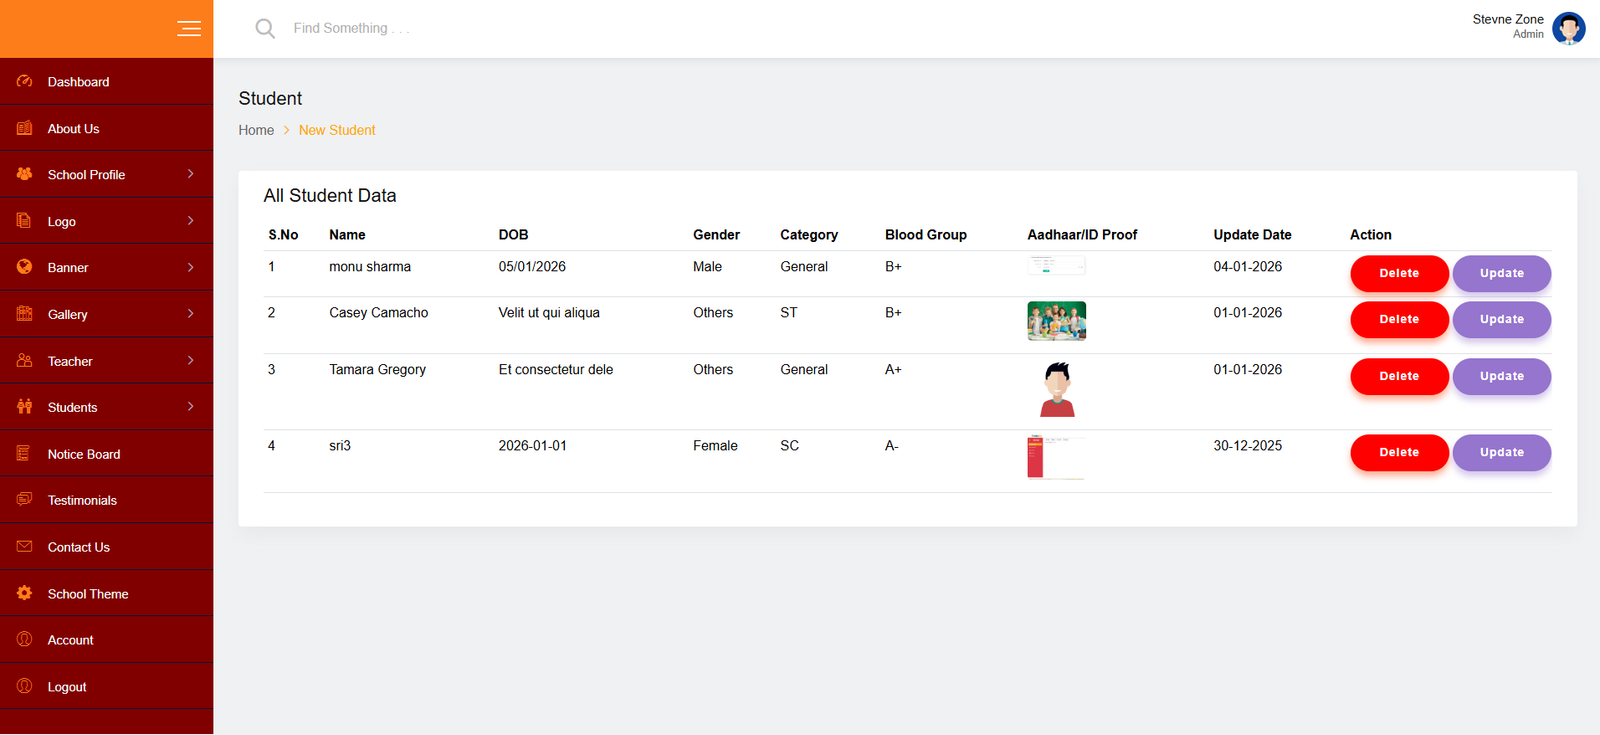Click the Update Date column header
Viewport: 1600px width, 735px height.
coord(1252,235)
